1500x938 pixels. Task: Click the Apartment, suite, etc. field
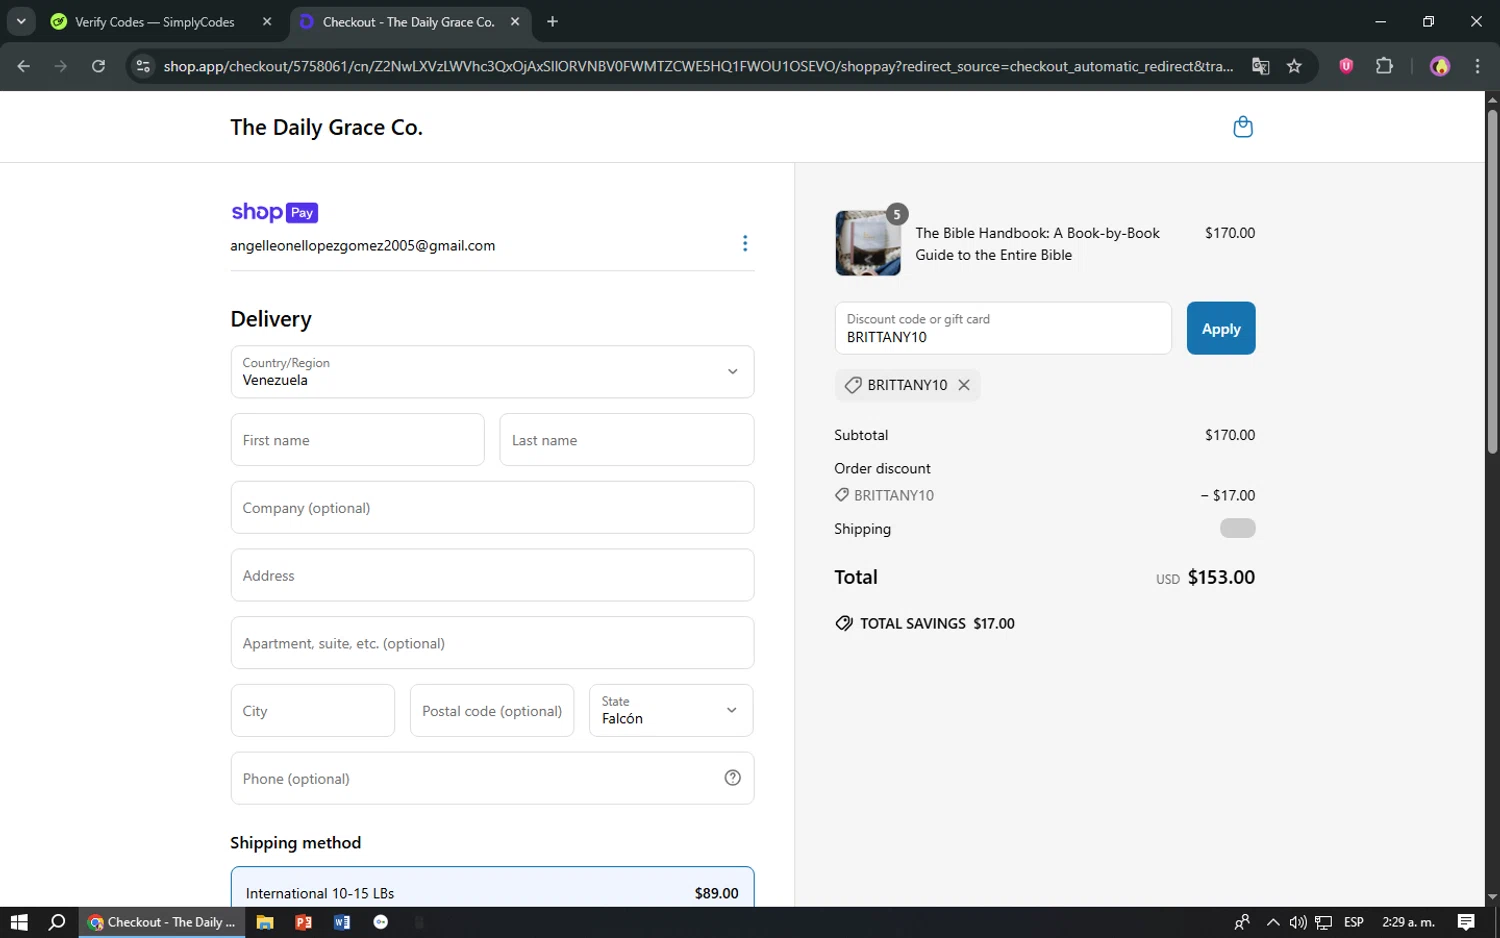[x=492, y=643]
